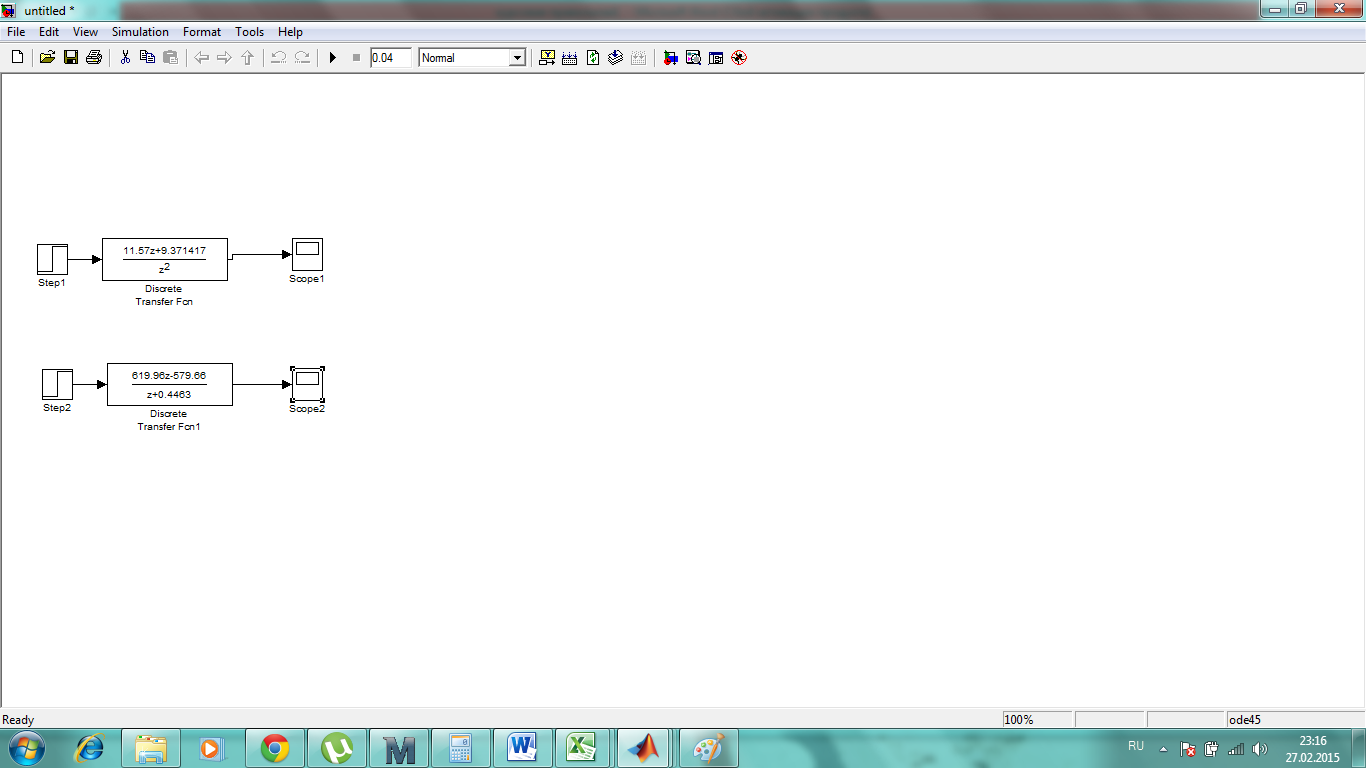Viewport: 1366px width, 768px height.
Task: Click the power plug tray icon
Action: point(1212,749)
